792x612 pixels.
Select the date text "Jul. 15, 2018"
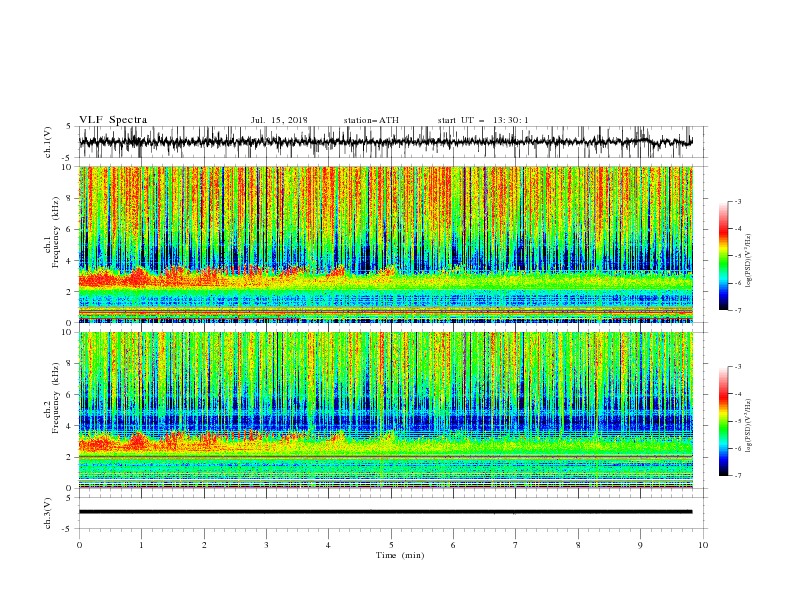[279, 120]
